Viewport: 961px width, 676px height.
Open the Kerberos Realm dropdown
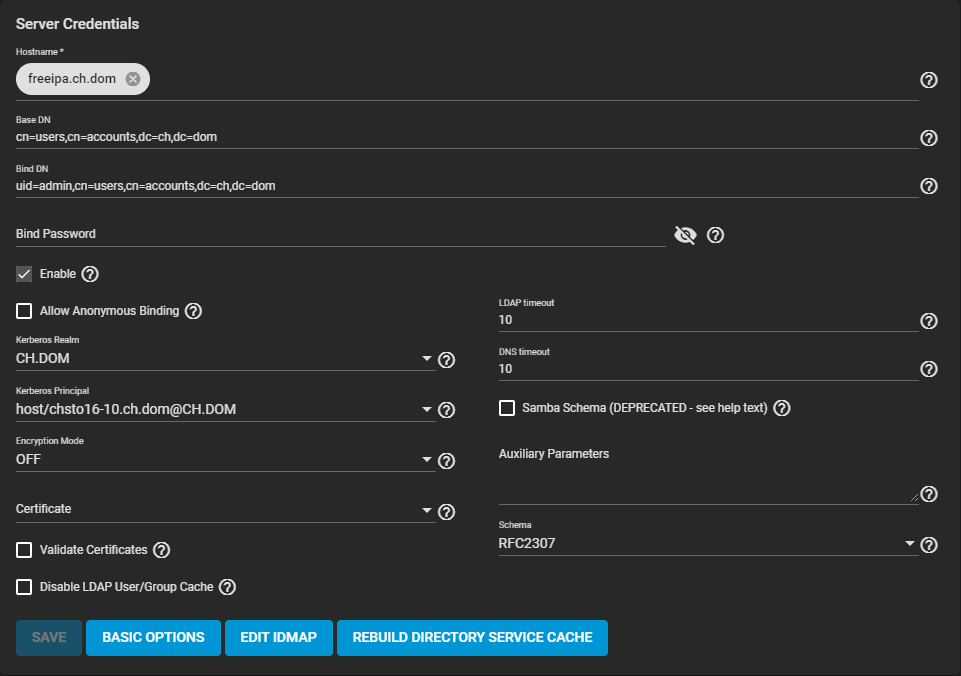coord(225,359)
